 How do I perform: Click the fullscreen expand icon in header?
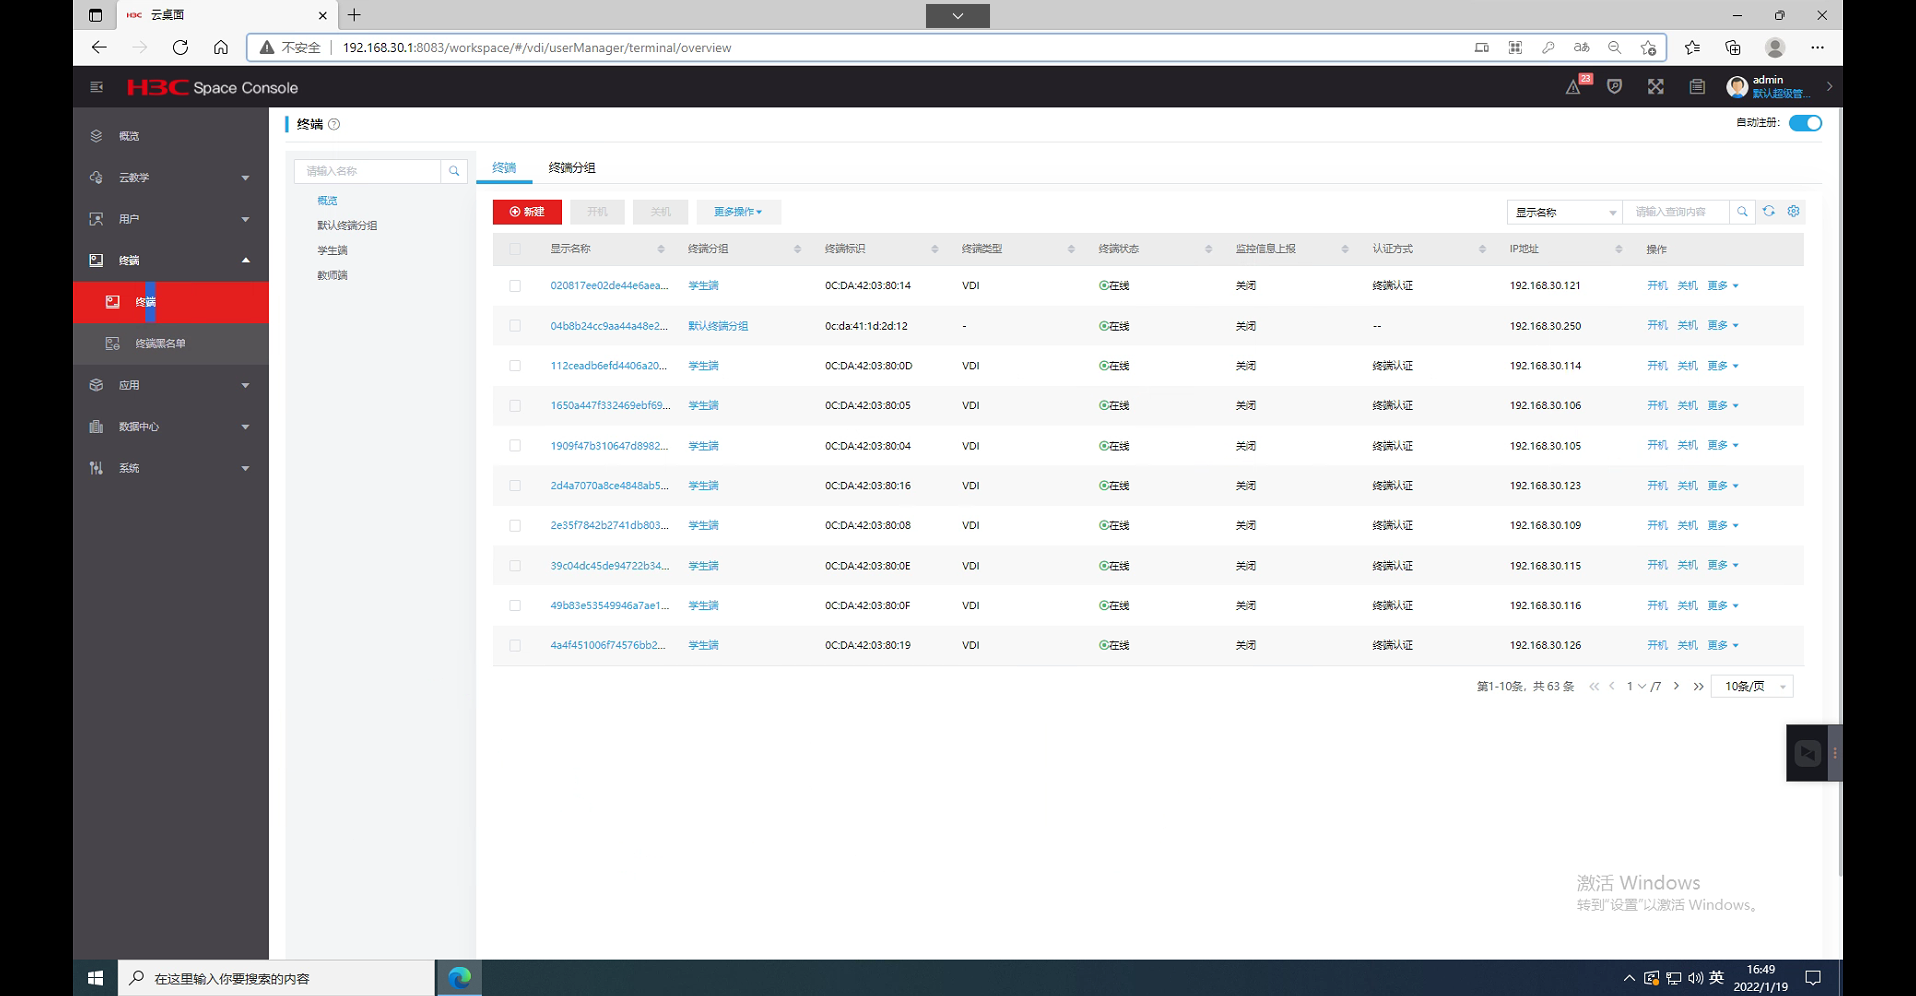(x=1656, y=87)
